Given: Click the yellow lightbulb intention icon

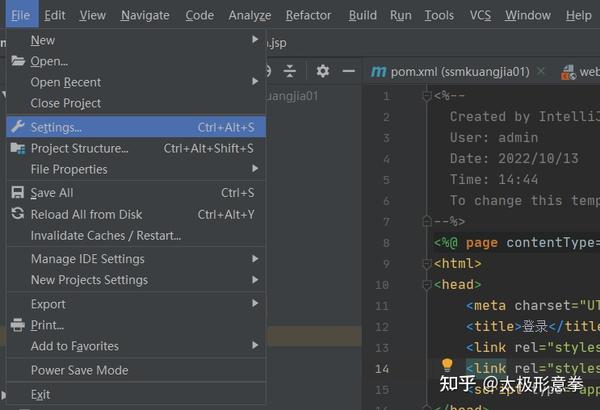Looking at the screenshot, I should pyautogui.click(x=447, y=365).
